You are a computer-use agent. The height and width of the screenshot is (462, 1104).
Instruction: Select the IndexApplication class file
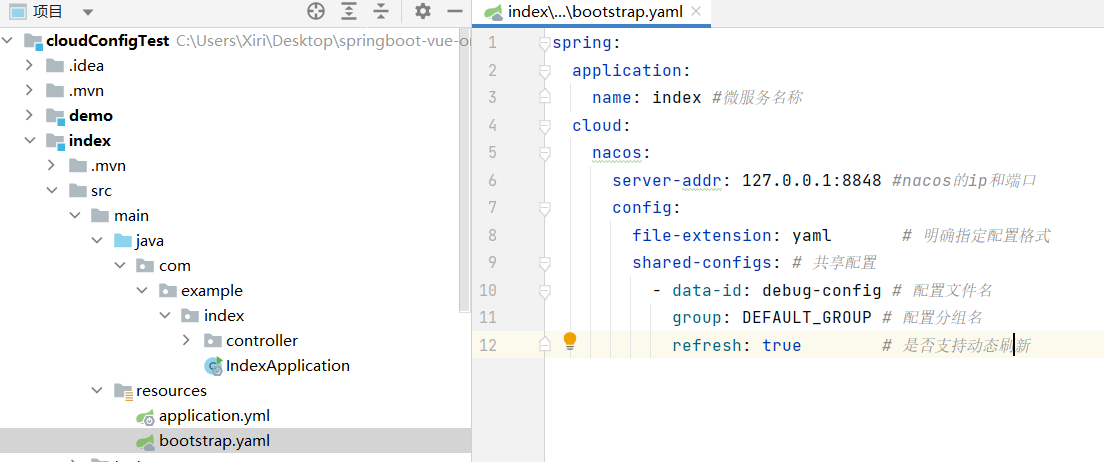point(288,366)
